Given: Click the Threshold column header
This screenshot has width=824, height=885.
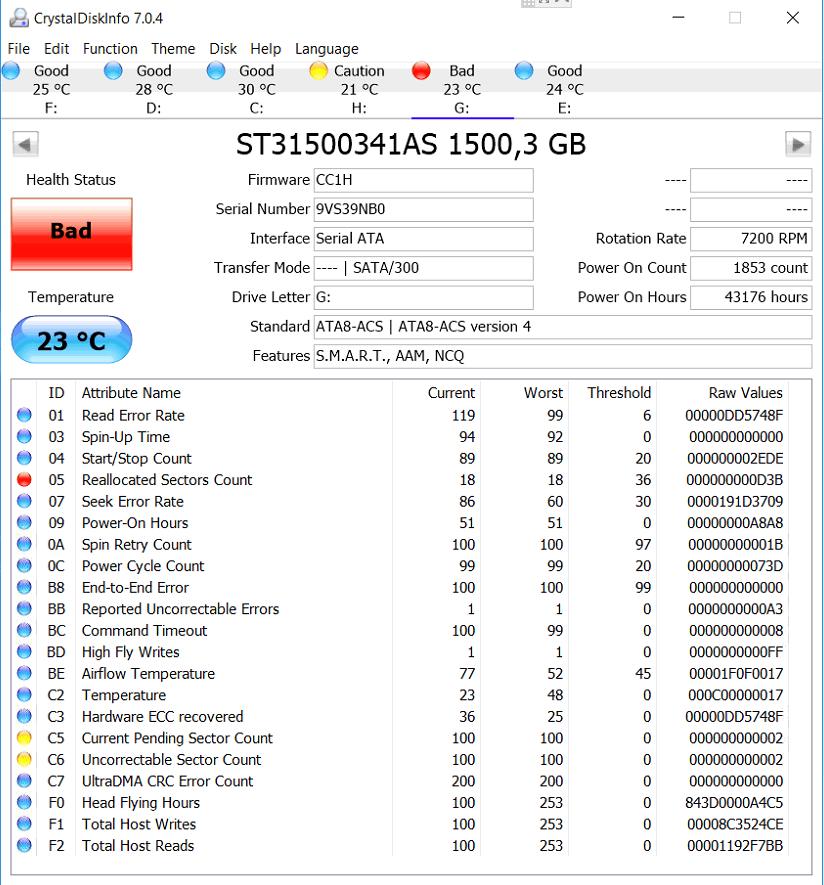Looking at the screenshot, I should [x=619, y=393].
